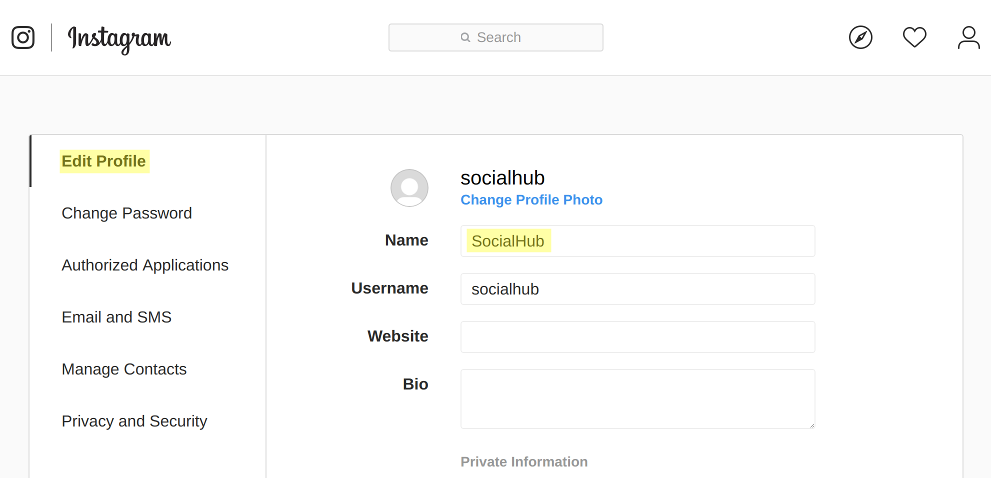Click the Bio textarea resize handle
This screenshot has width=991, height=478.
coord(810,424)
